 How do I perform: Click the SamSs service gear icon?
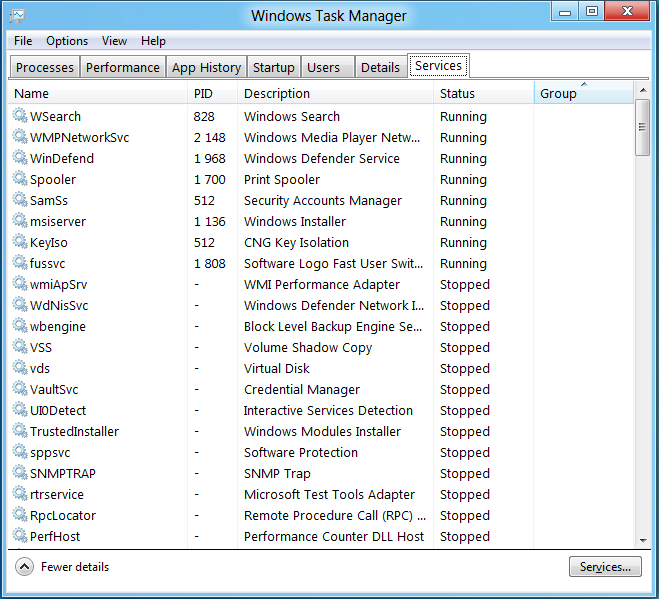click(x=20, y=199)
